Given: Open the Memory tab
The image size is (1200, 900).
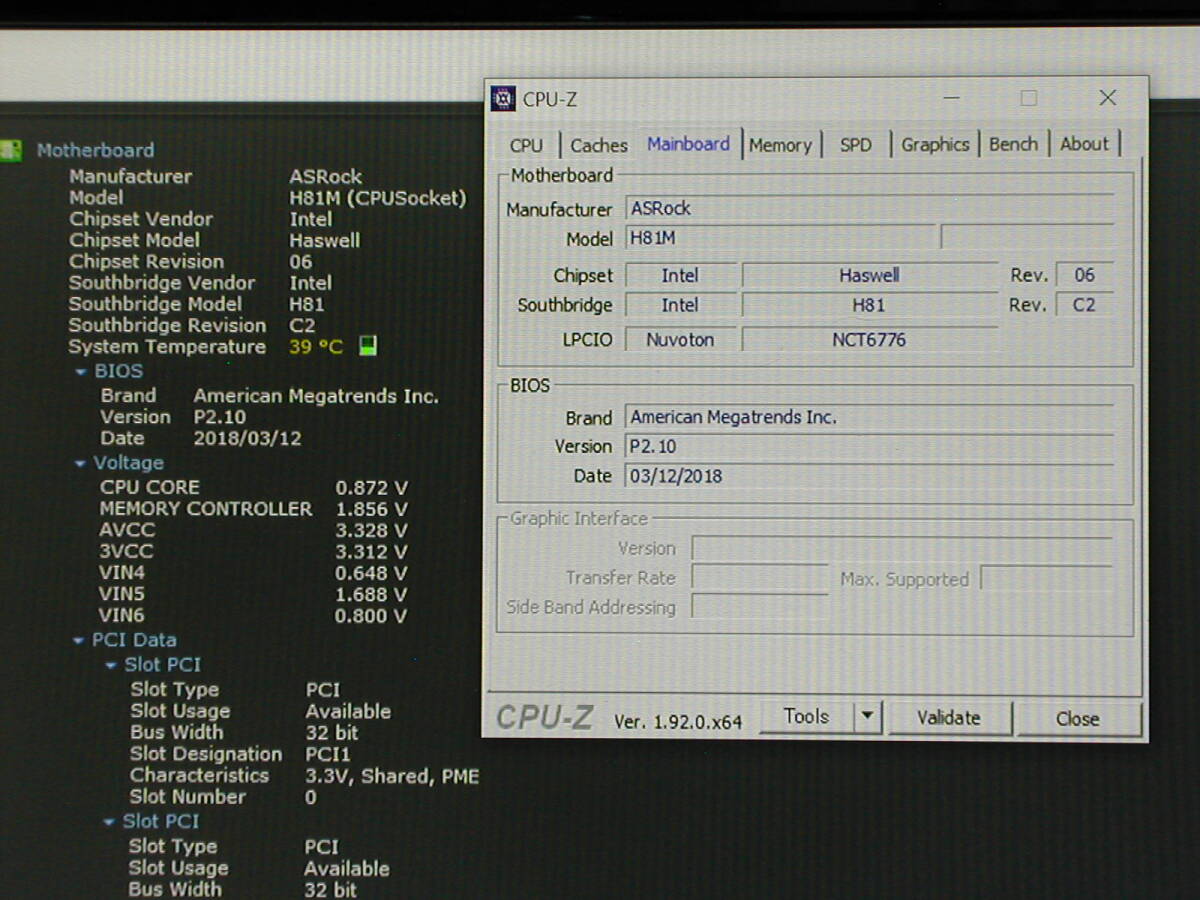Looking at the screenshot, I should 780,145.
